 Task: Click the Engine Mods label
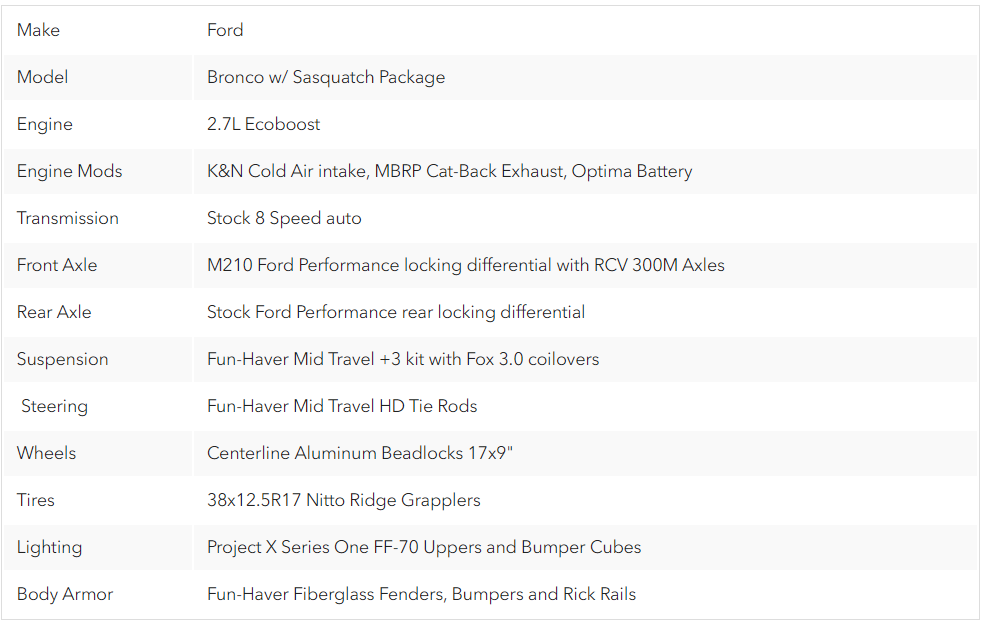click(69, 171)
